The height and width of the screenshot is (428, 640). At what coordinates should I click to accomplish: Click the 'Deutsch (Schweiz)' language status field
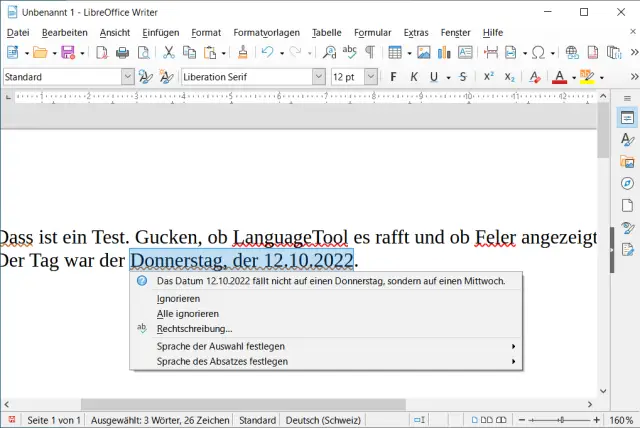point(322,420)
